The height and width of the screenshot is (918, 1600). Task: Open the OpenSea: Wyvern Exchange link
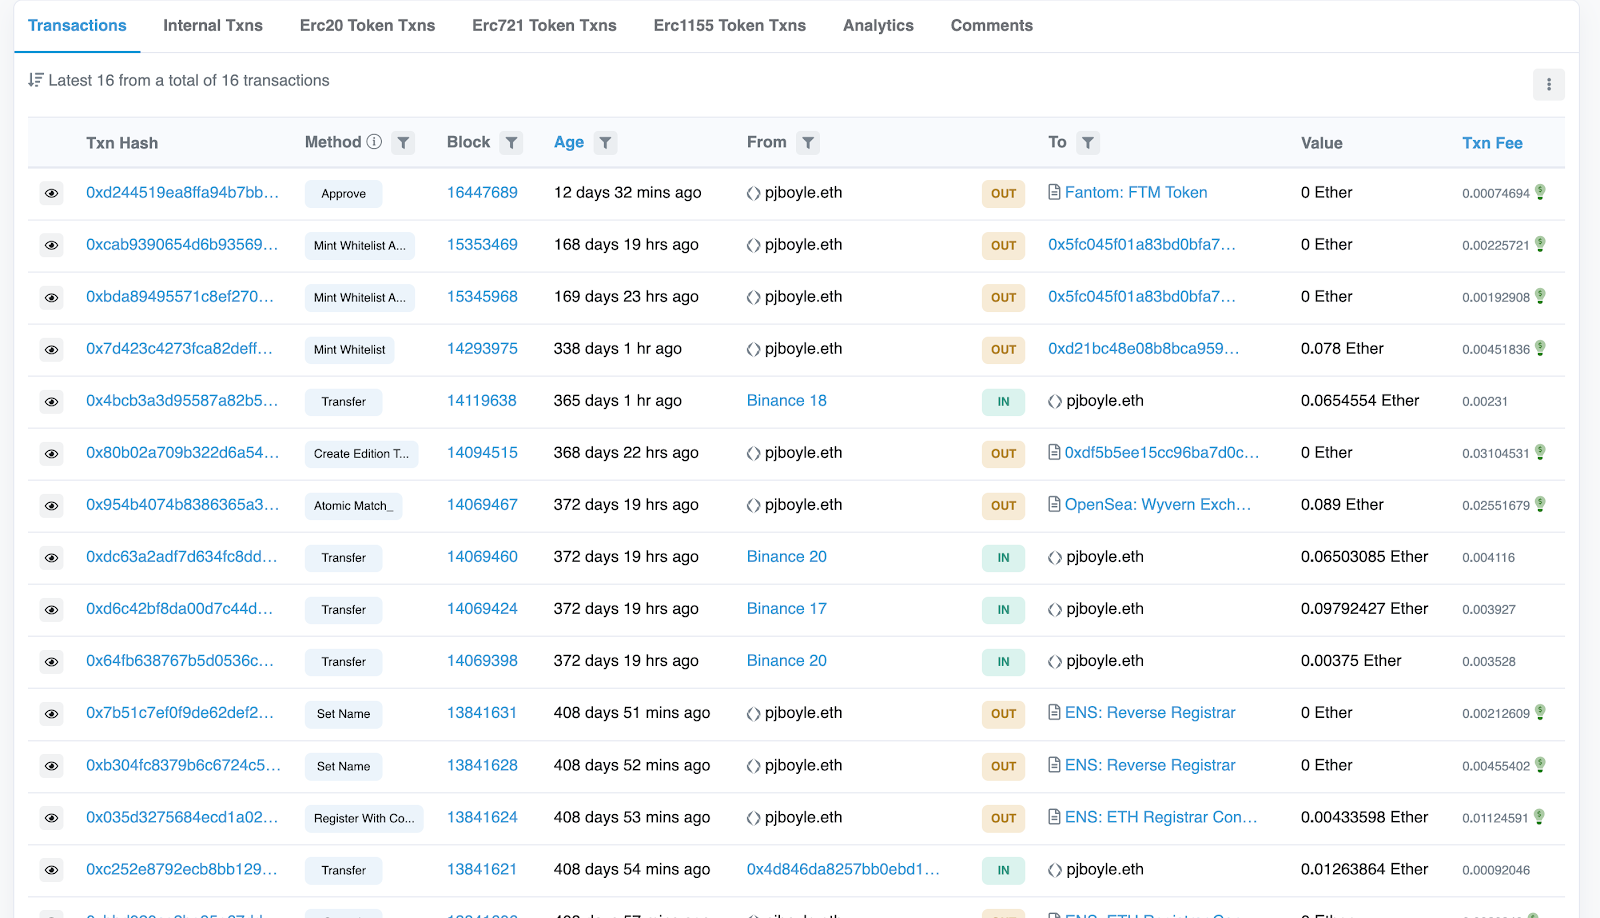pyautogui.click(x=1158, y=504)
